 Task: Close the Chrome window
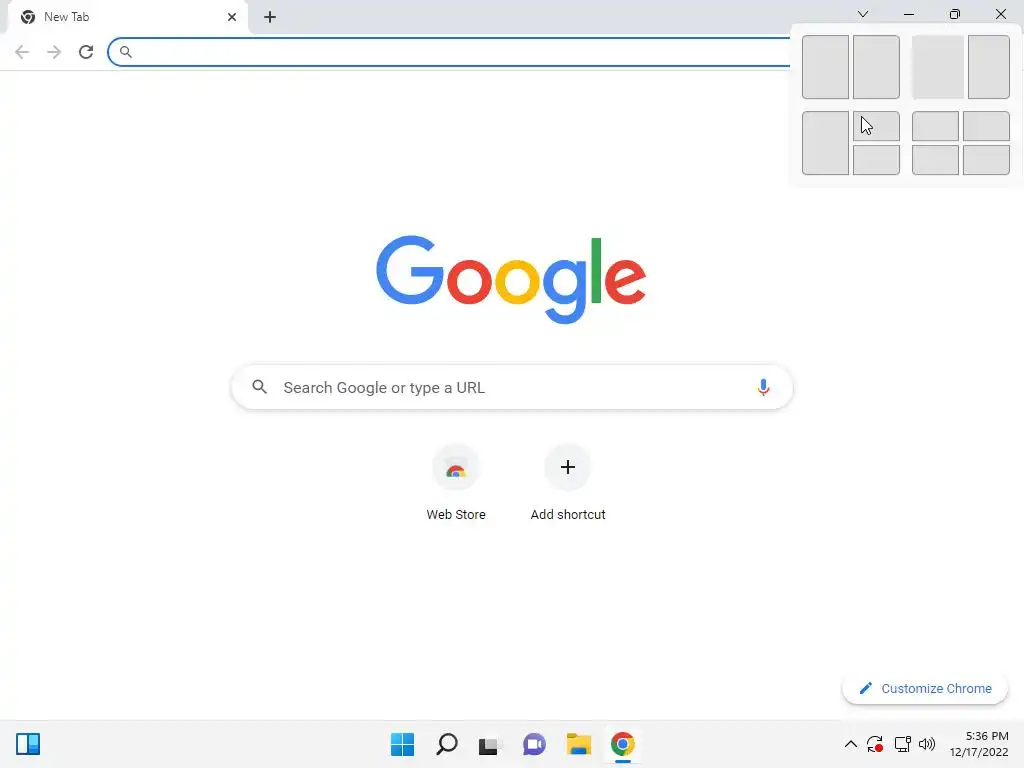(x=1000, y=14)
